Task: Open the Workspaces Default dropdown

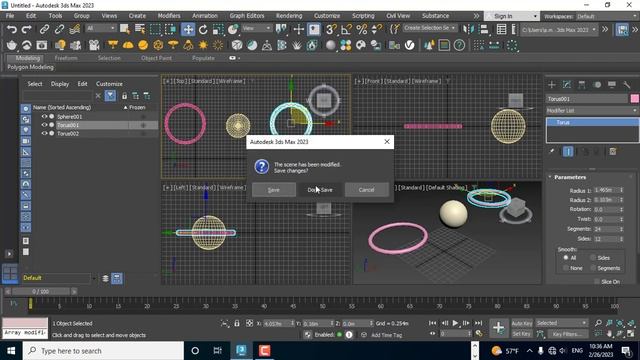Action: [x=607, y=16]
